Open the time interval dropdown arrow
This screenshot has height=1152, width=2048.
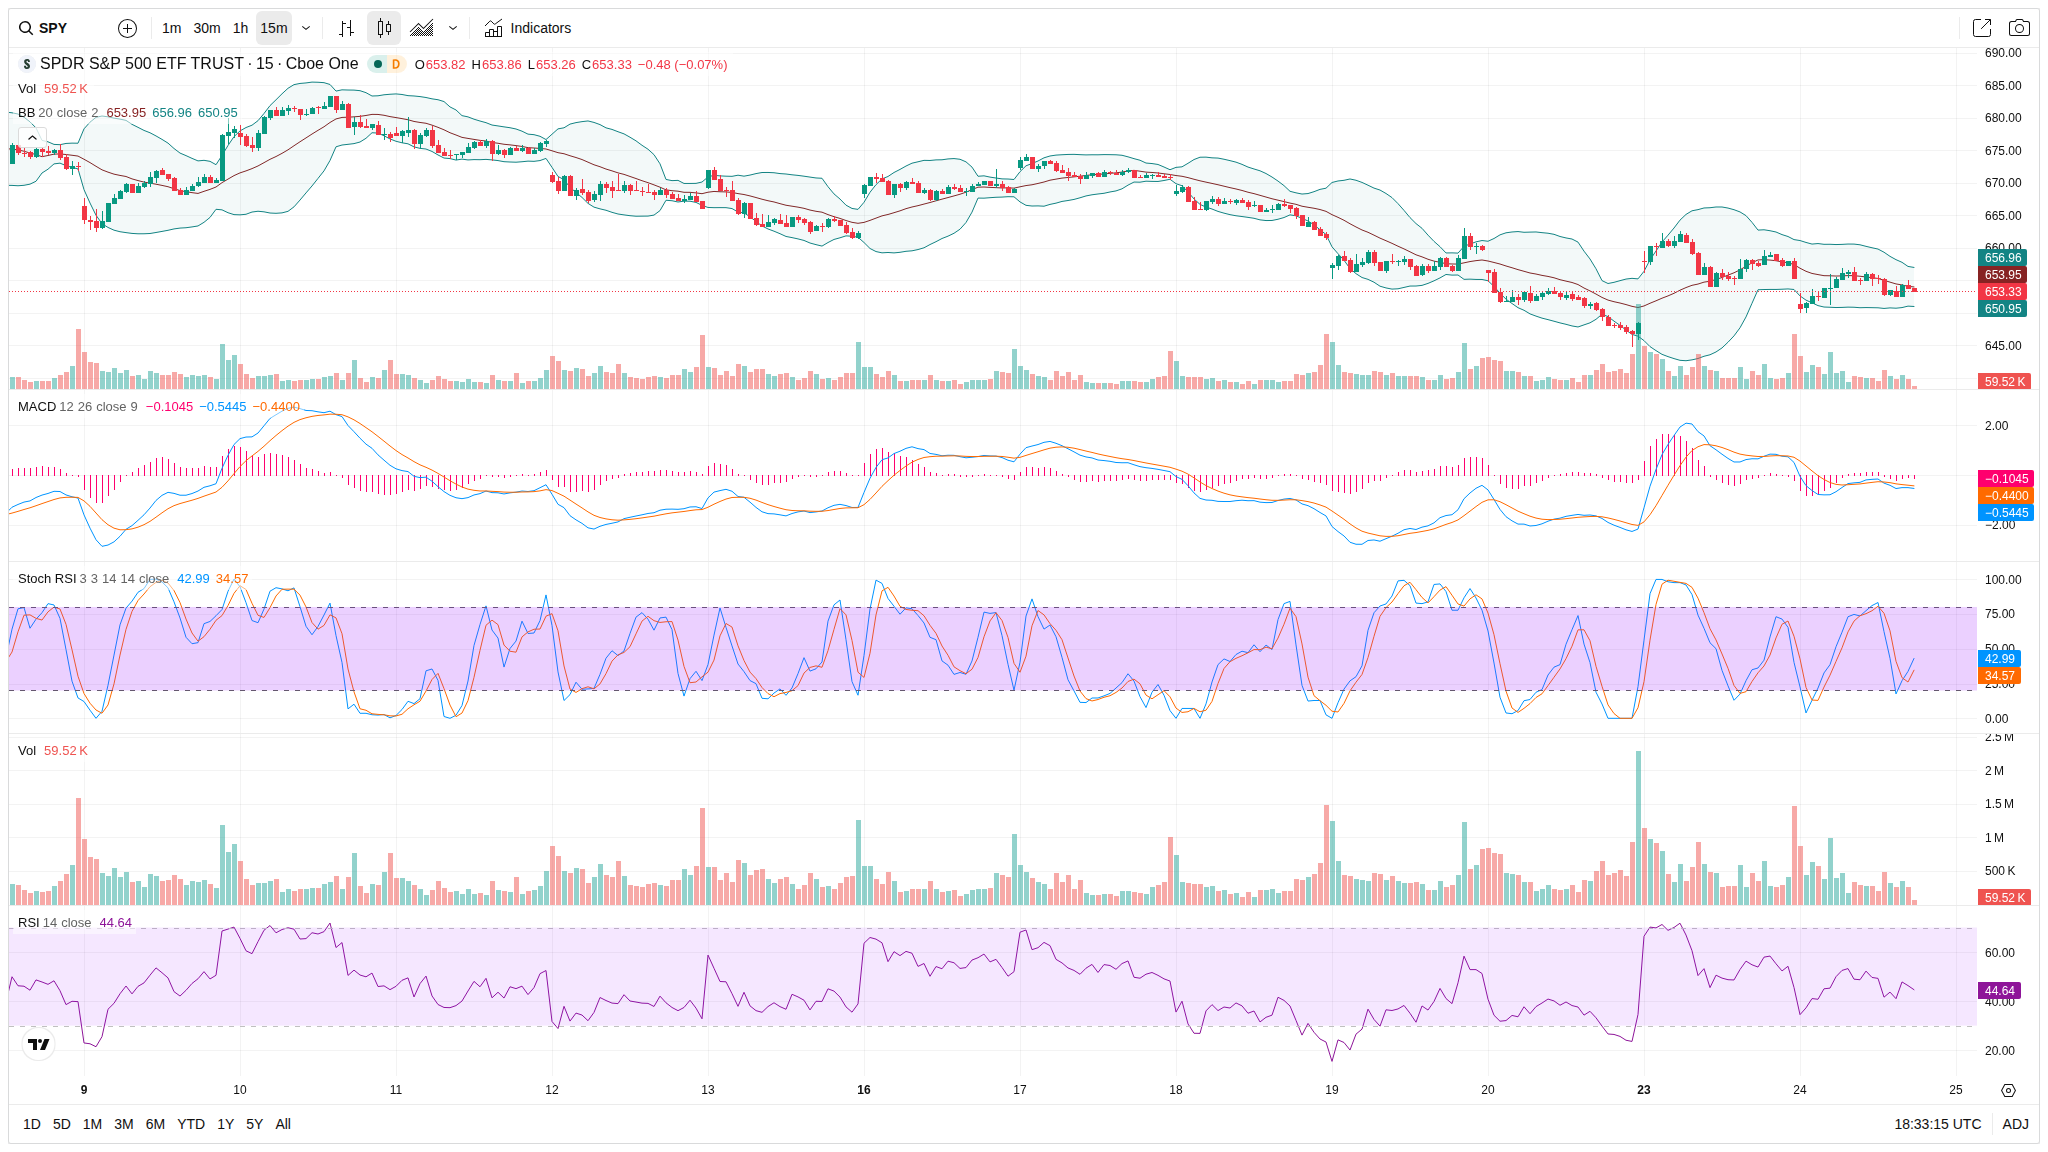[306, 28]
